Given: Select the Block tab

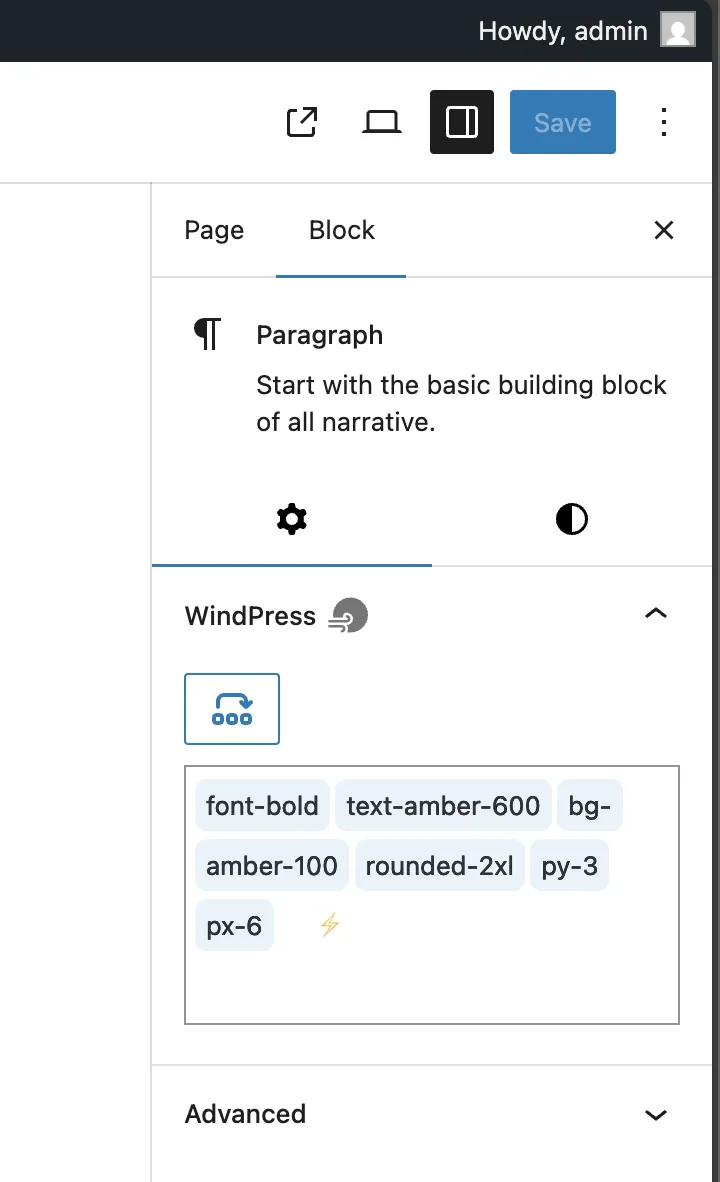Looking at the screenshot, I should [x=341, y=230].
